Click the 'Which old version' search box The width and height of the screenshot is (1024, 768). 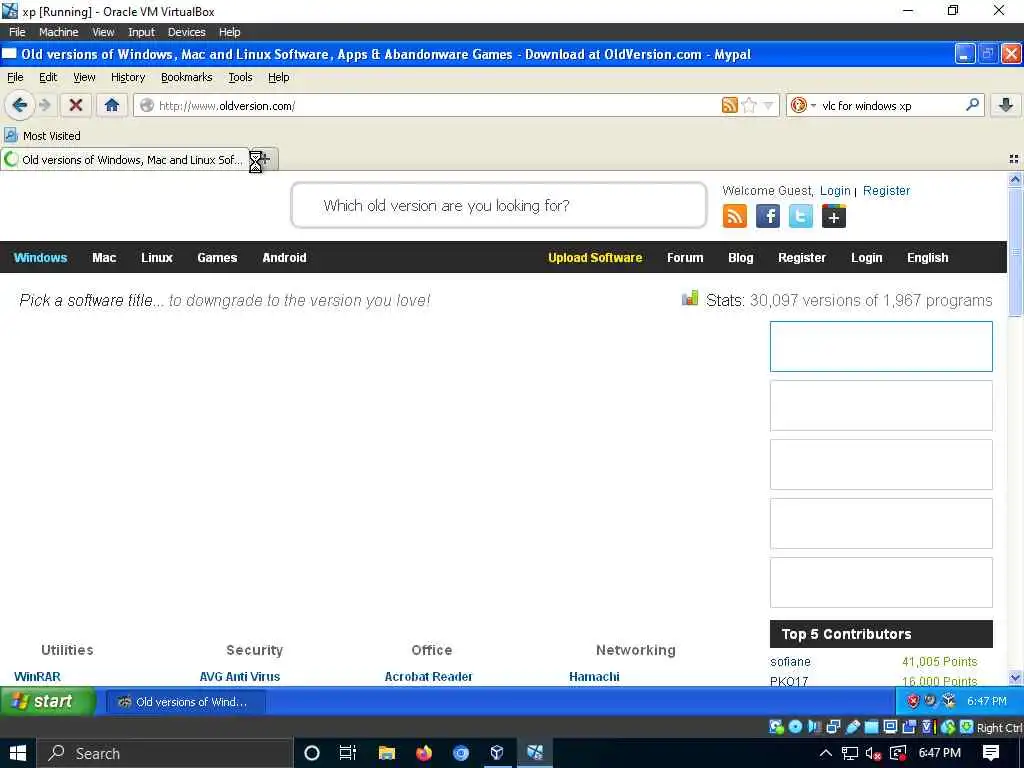499,206
